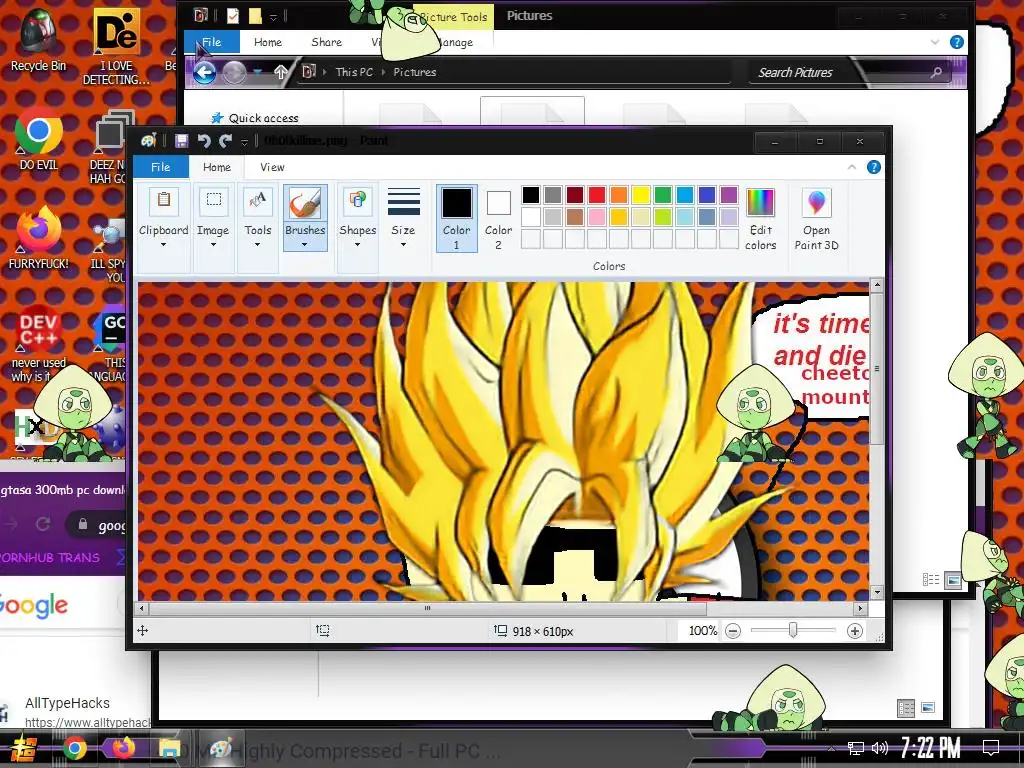Pick the black color swatch in palette
This screenshot has width=1024, height=768.
pyautogui.click(x=531, y=195)
